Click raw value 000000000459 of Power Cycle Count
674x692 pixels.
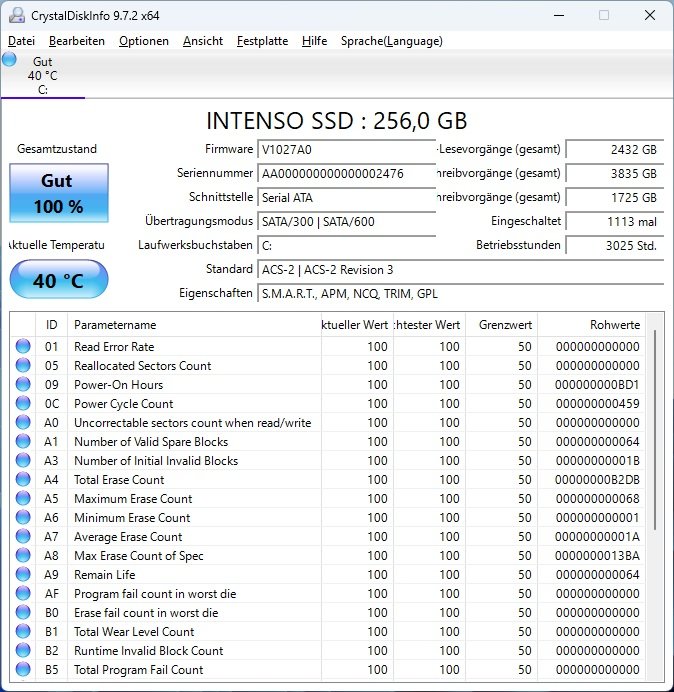(x=597, y=403)
